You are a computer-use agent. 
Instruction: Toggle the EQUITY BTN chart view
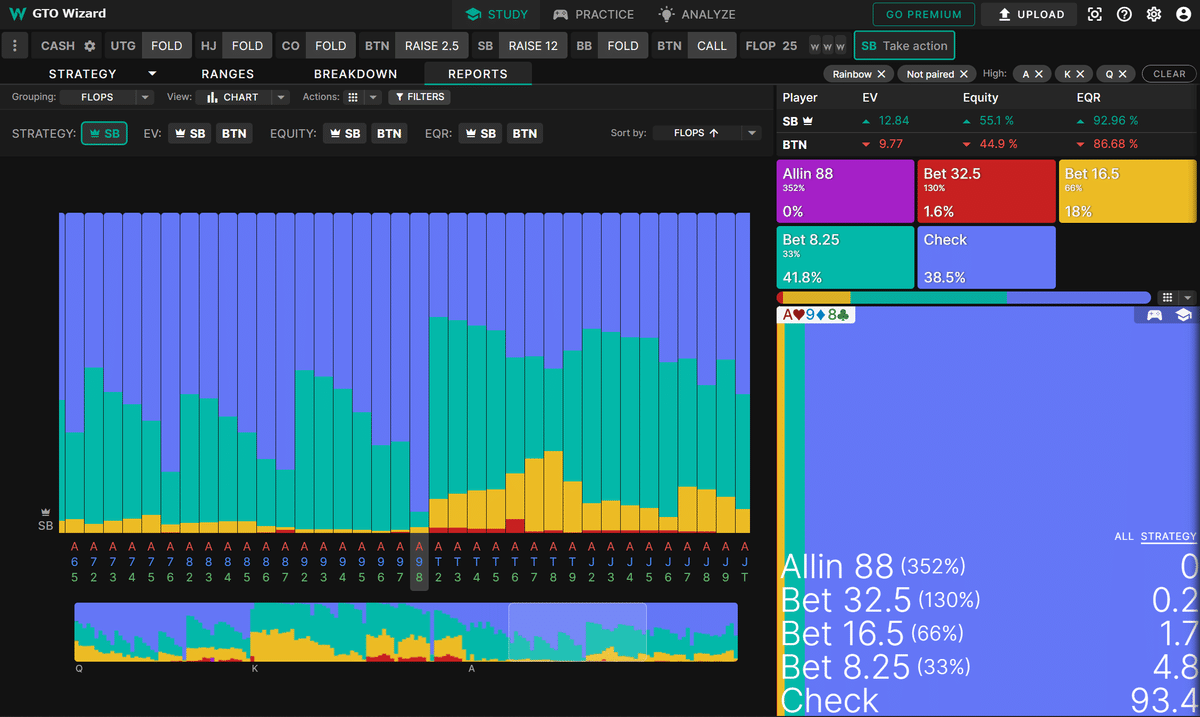coord(390,133)
